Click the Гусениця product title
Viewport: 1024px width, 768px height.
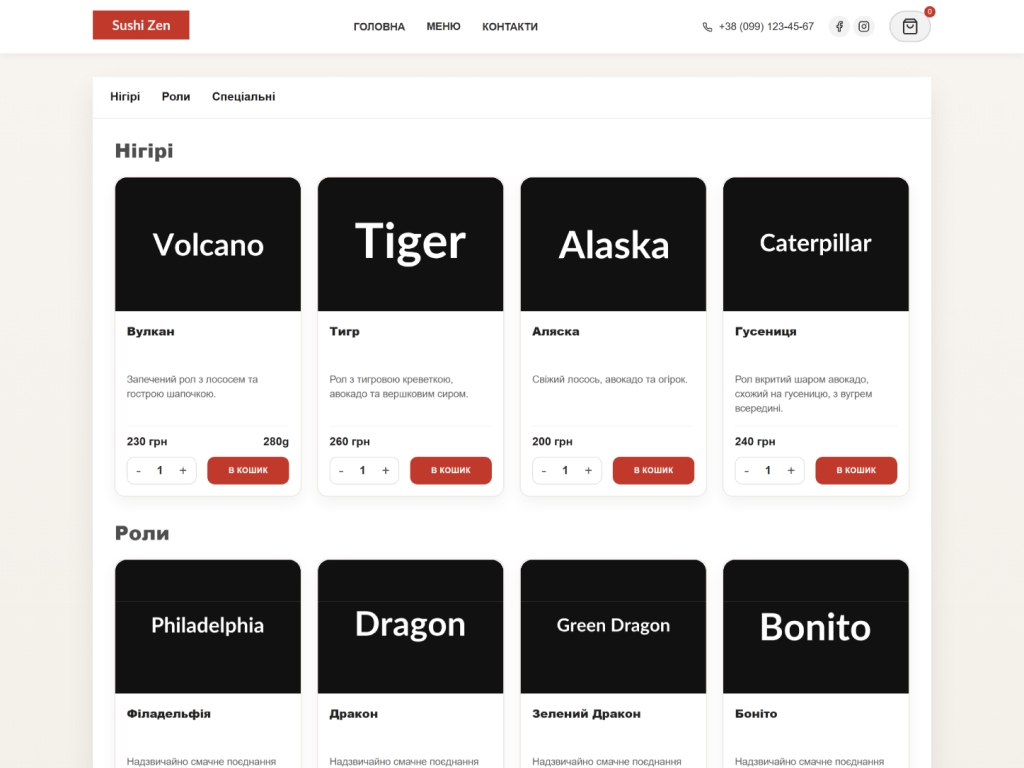[x=765, y=331]
